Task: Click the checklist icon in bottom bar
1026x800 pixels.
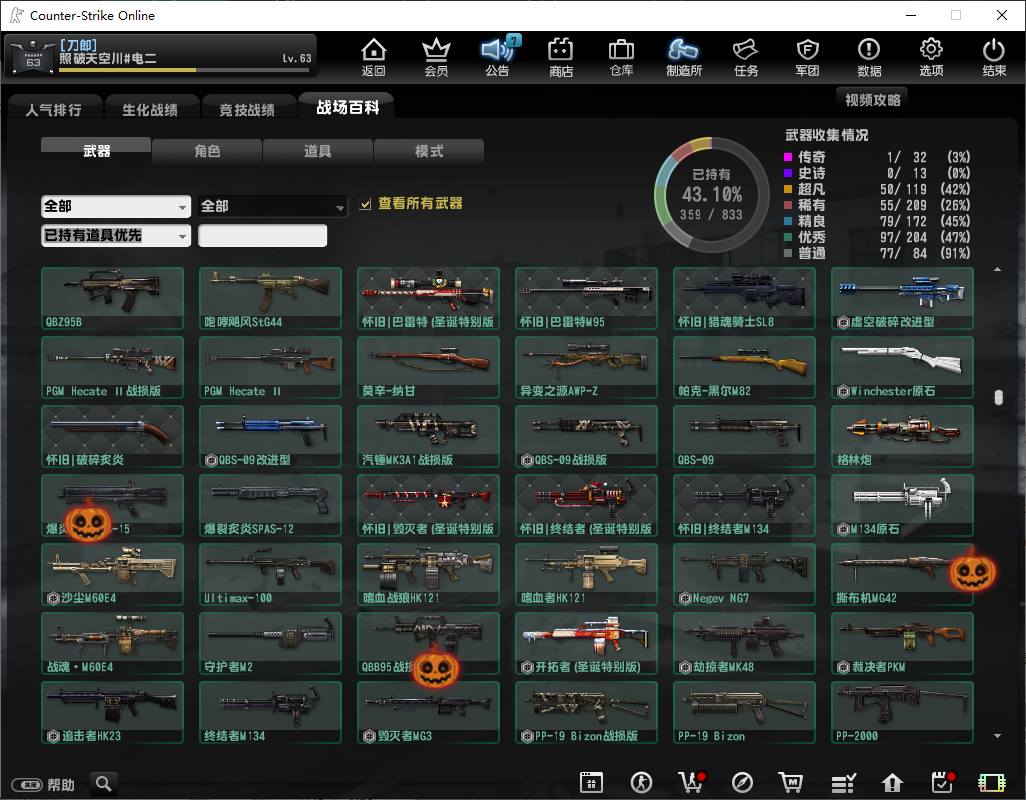Action: [x=843, y=782]
